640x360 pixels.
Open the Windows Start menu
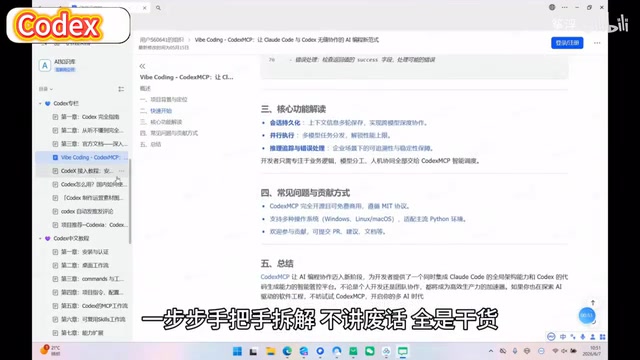pos(237,351)
